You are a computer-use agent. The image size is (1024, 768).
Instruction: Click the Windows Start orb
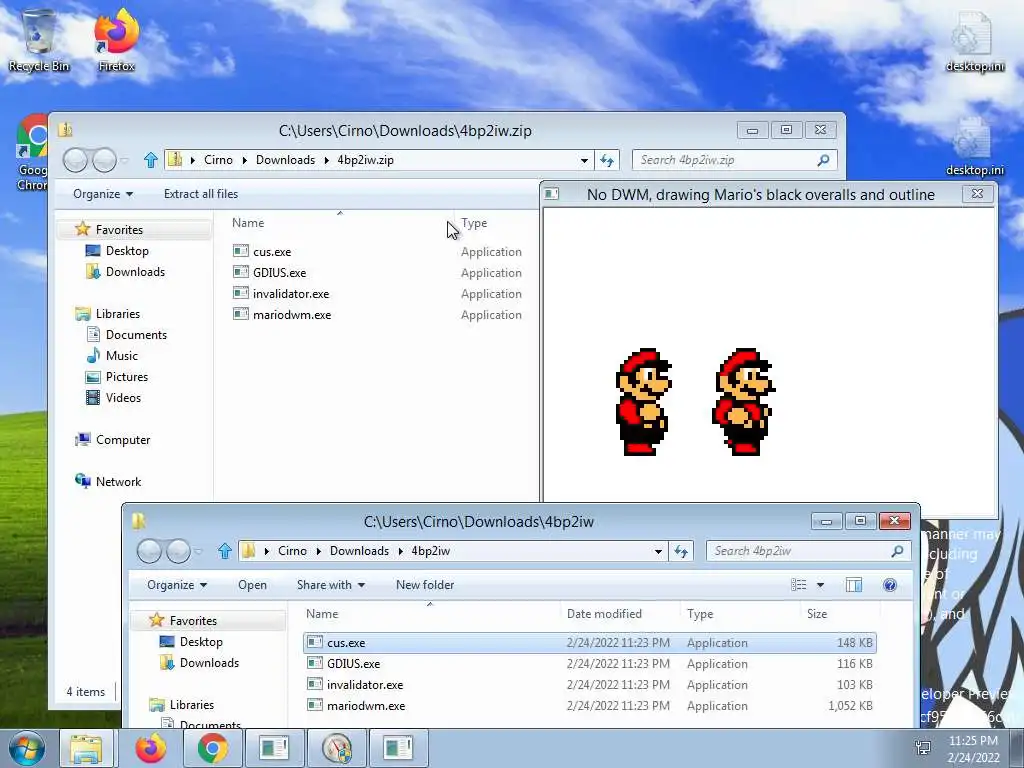point(26,748)
